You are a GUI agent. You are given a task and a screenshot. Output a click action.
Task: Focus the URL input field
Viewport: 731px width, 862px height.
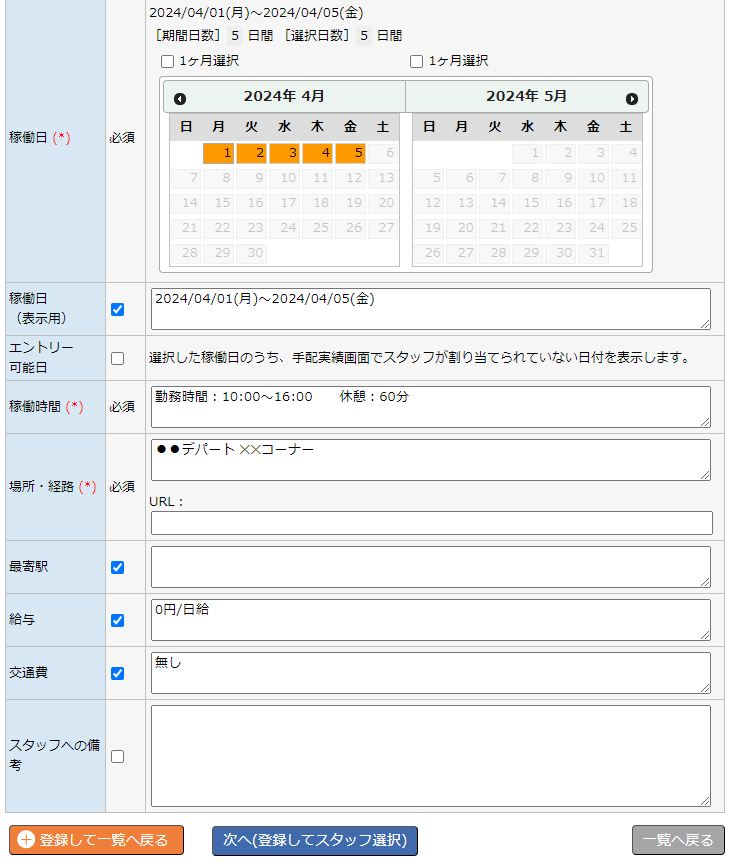(431, 523)
